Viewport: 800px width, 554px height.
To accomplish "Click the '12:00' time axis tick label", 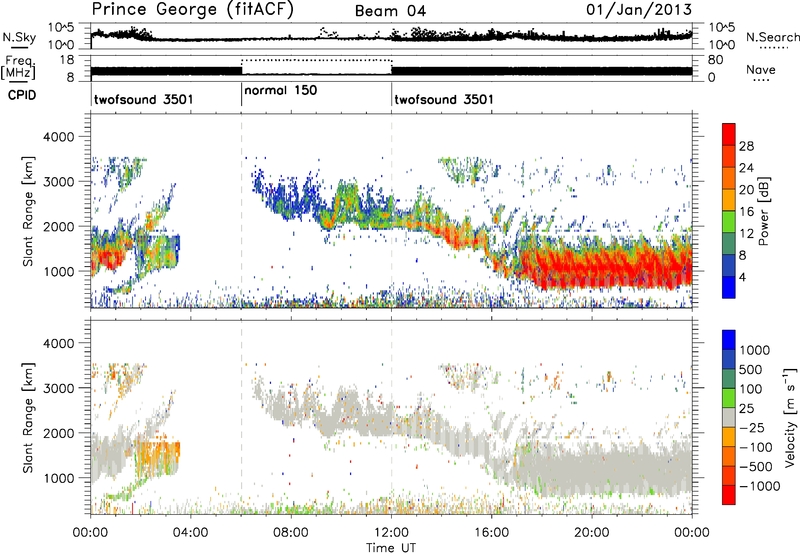I will [391, 533].
